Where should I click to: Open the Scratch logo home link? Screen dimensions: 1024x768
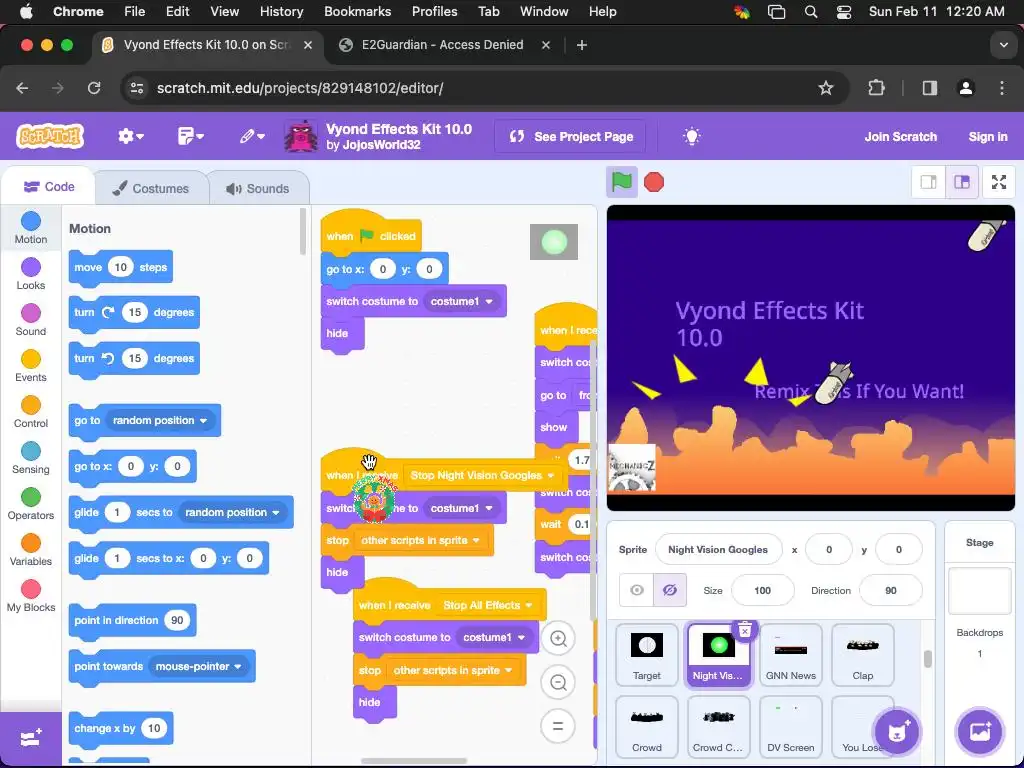pos(50,136)
